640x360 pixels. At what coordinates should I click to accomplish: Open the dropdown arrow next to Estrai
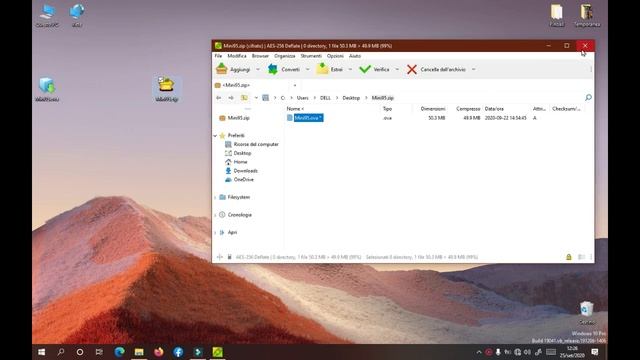tap(350, 69)
